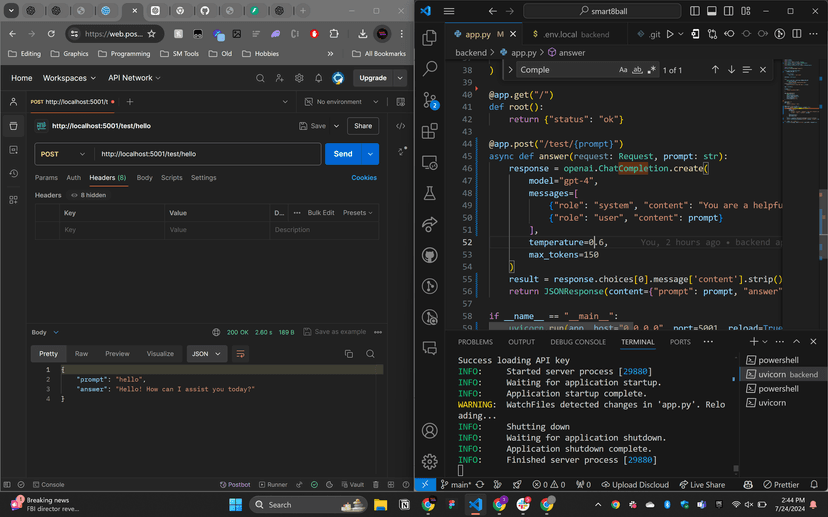Toggle Match Case in find widget
The height and width of the screenshot is (517, 828).
coord(623,70)
